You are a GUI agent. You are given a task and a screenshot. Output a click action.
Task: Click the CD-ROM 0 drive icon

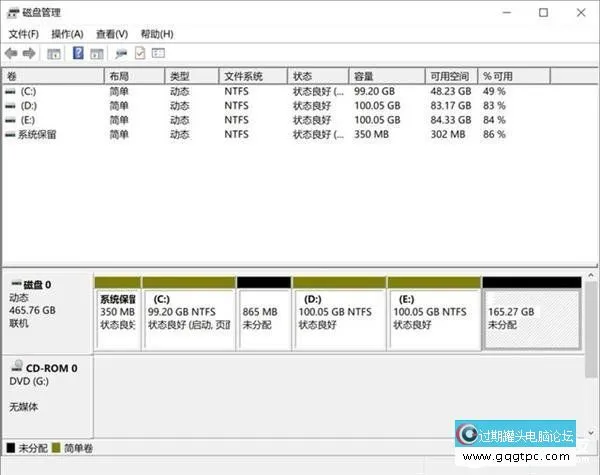(x=16, y=368)
